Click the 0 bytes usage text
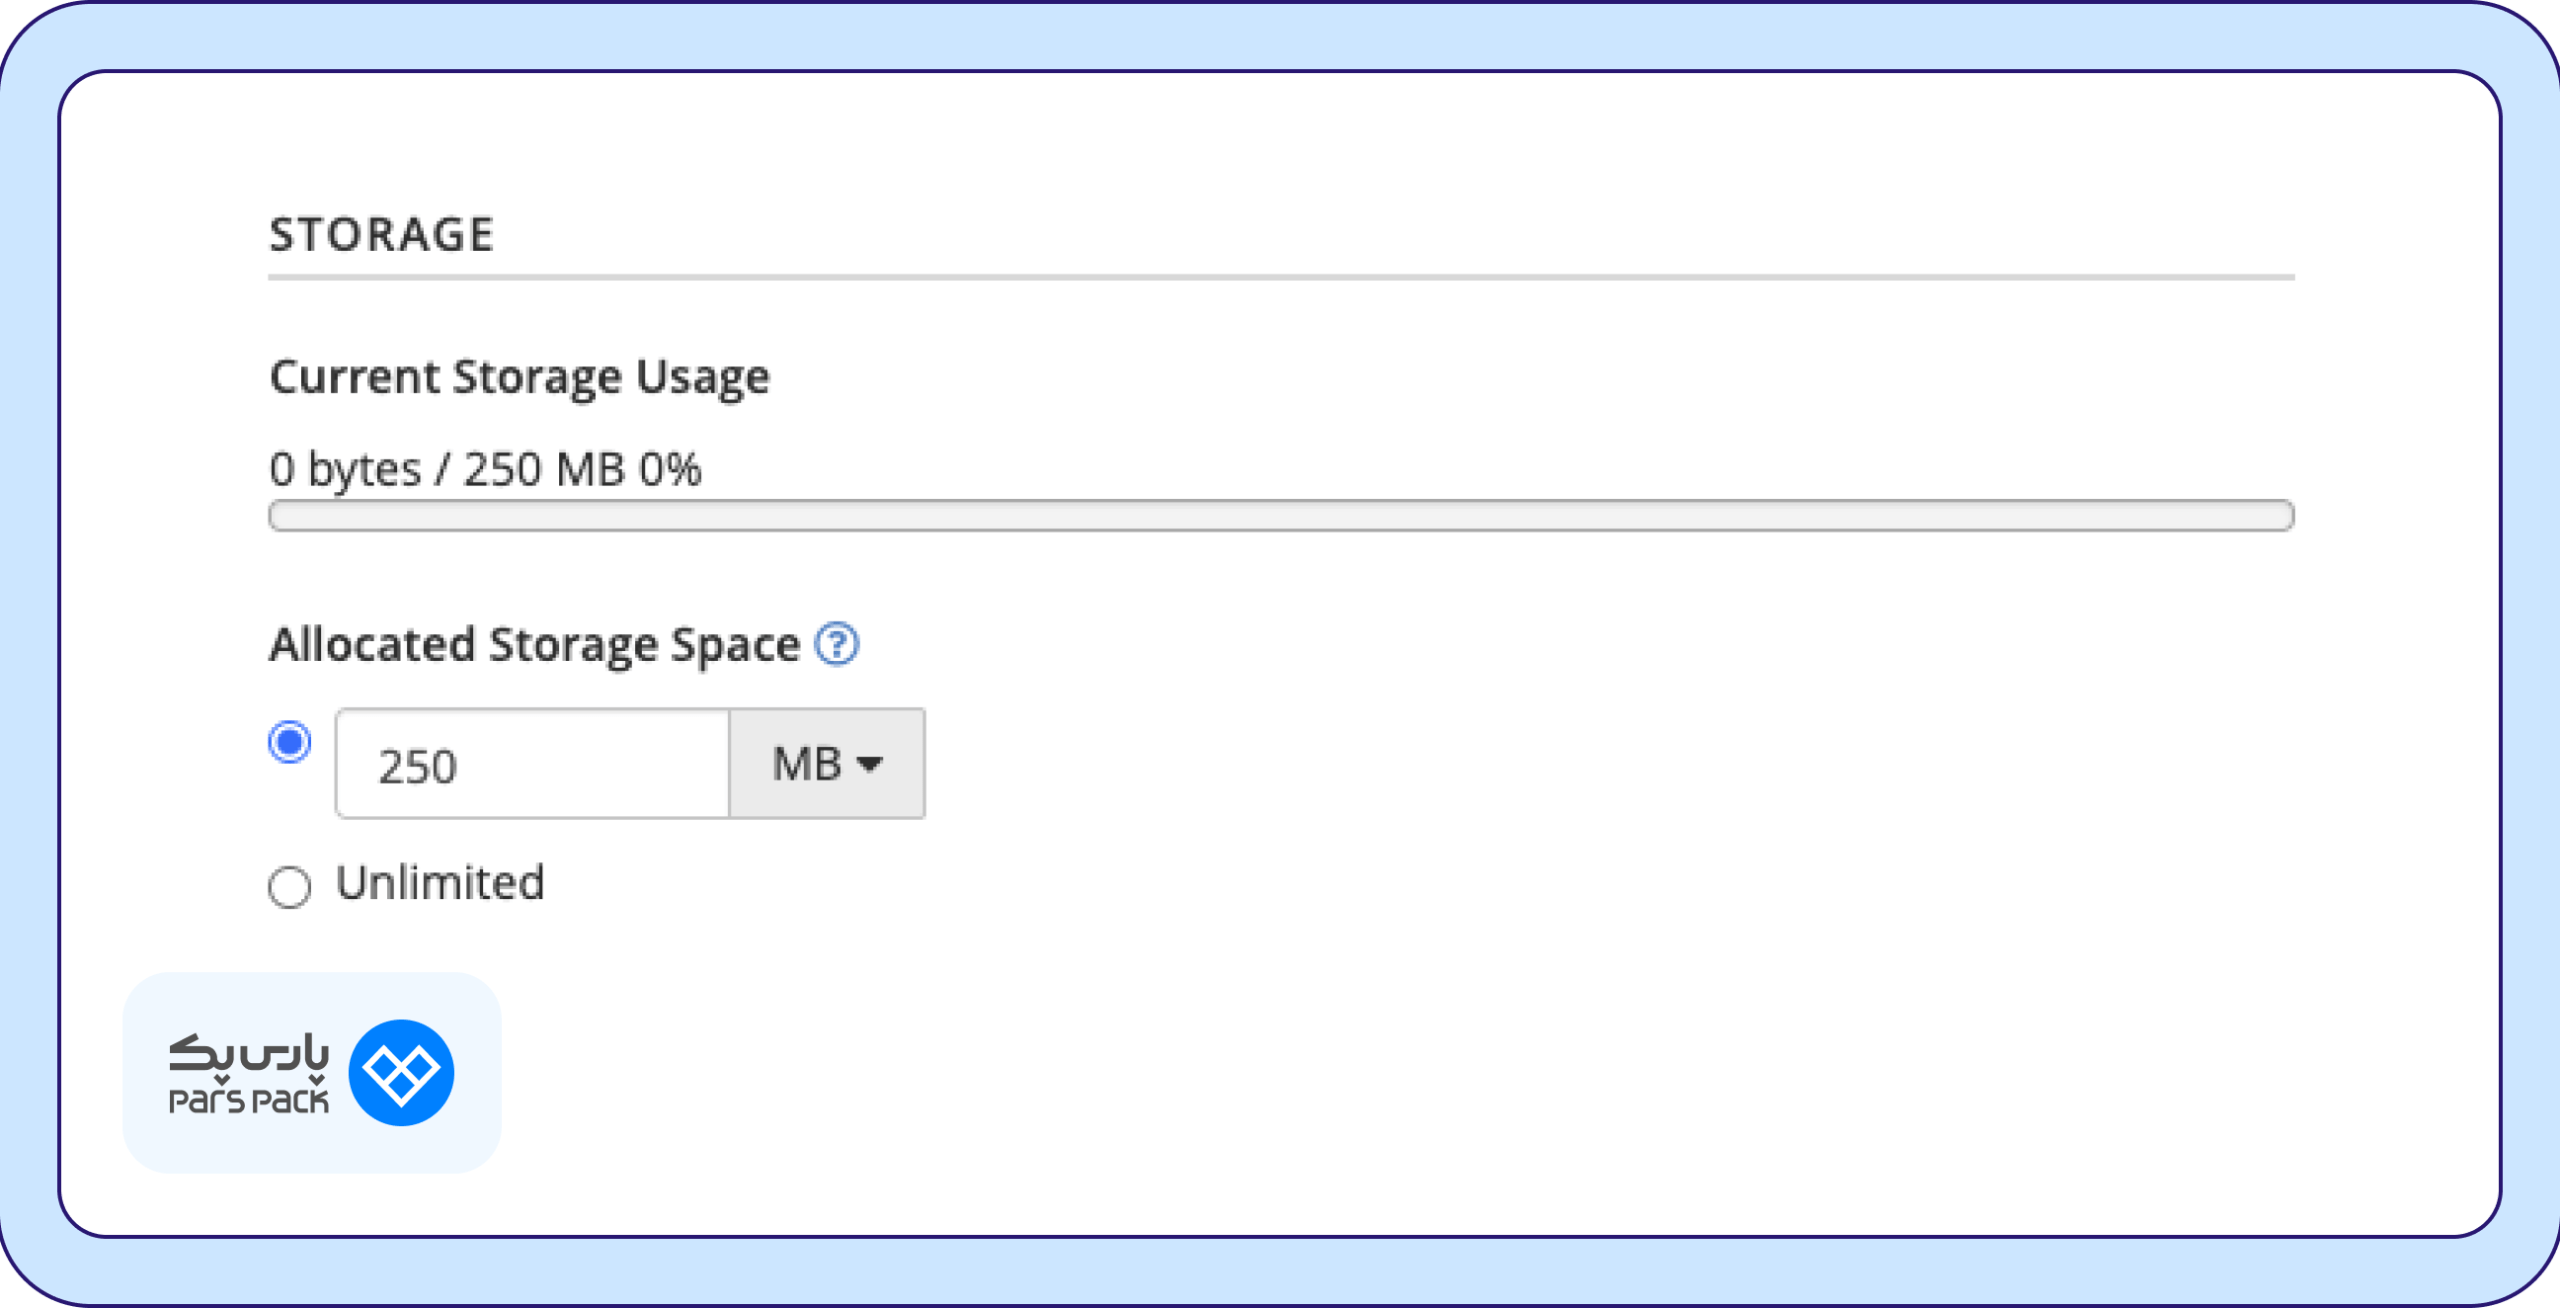The image size is (2560, 1308). point(346,470)
